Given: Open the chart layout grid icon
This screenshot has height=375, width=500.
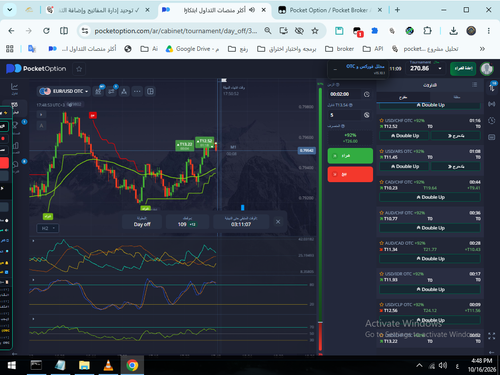Looking at the screenshot, I should click(150, 91).
